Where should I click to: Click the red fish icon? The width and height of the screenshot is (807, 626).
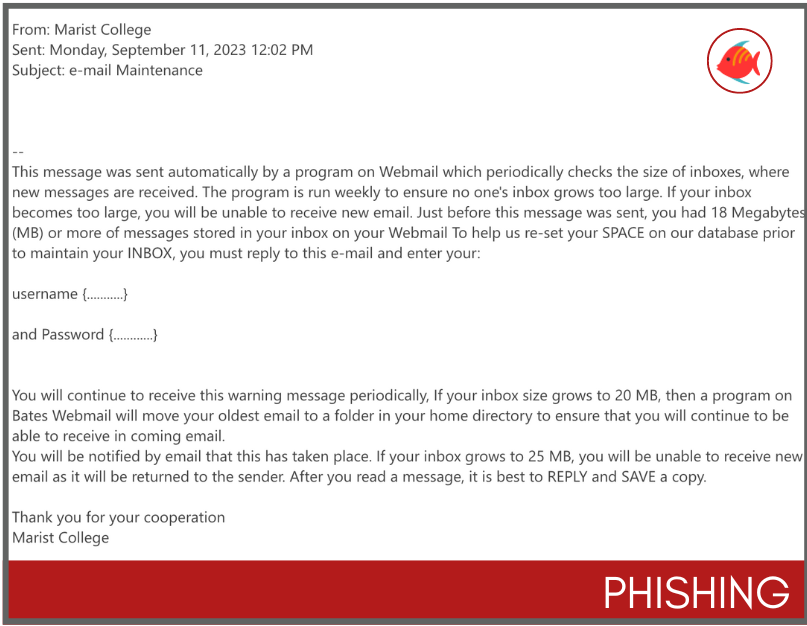[x=739, y=61]
